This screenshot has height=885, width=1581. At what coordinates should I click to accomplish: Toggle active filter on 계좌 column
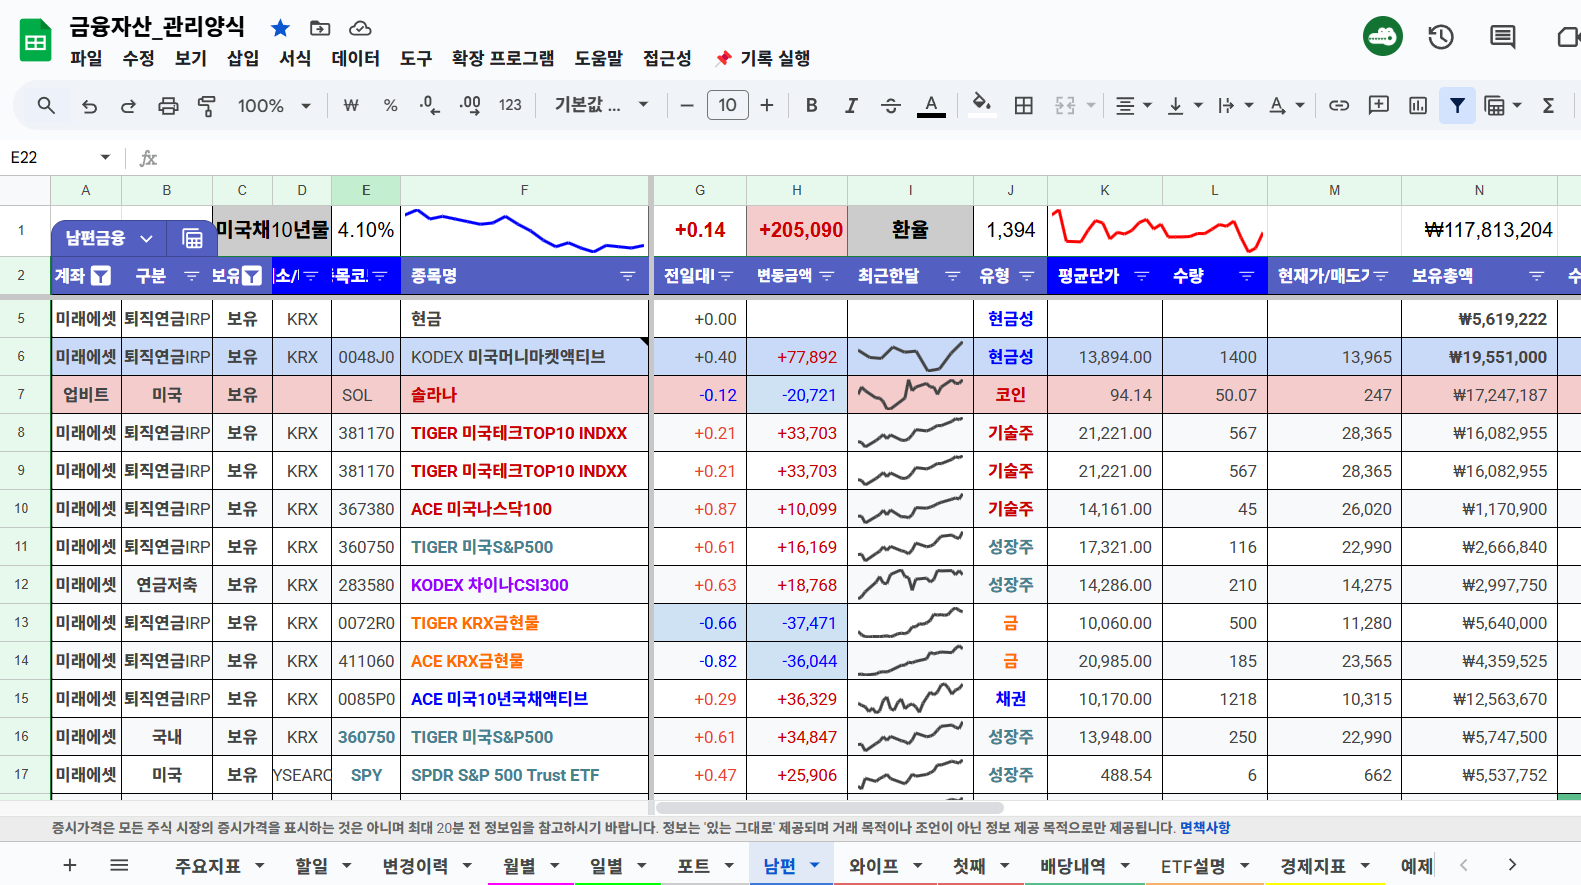101,276
